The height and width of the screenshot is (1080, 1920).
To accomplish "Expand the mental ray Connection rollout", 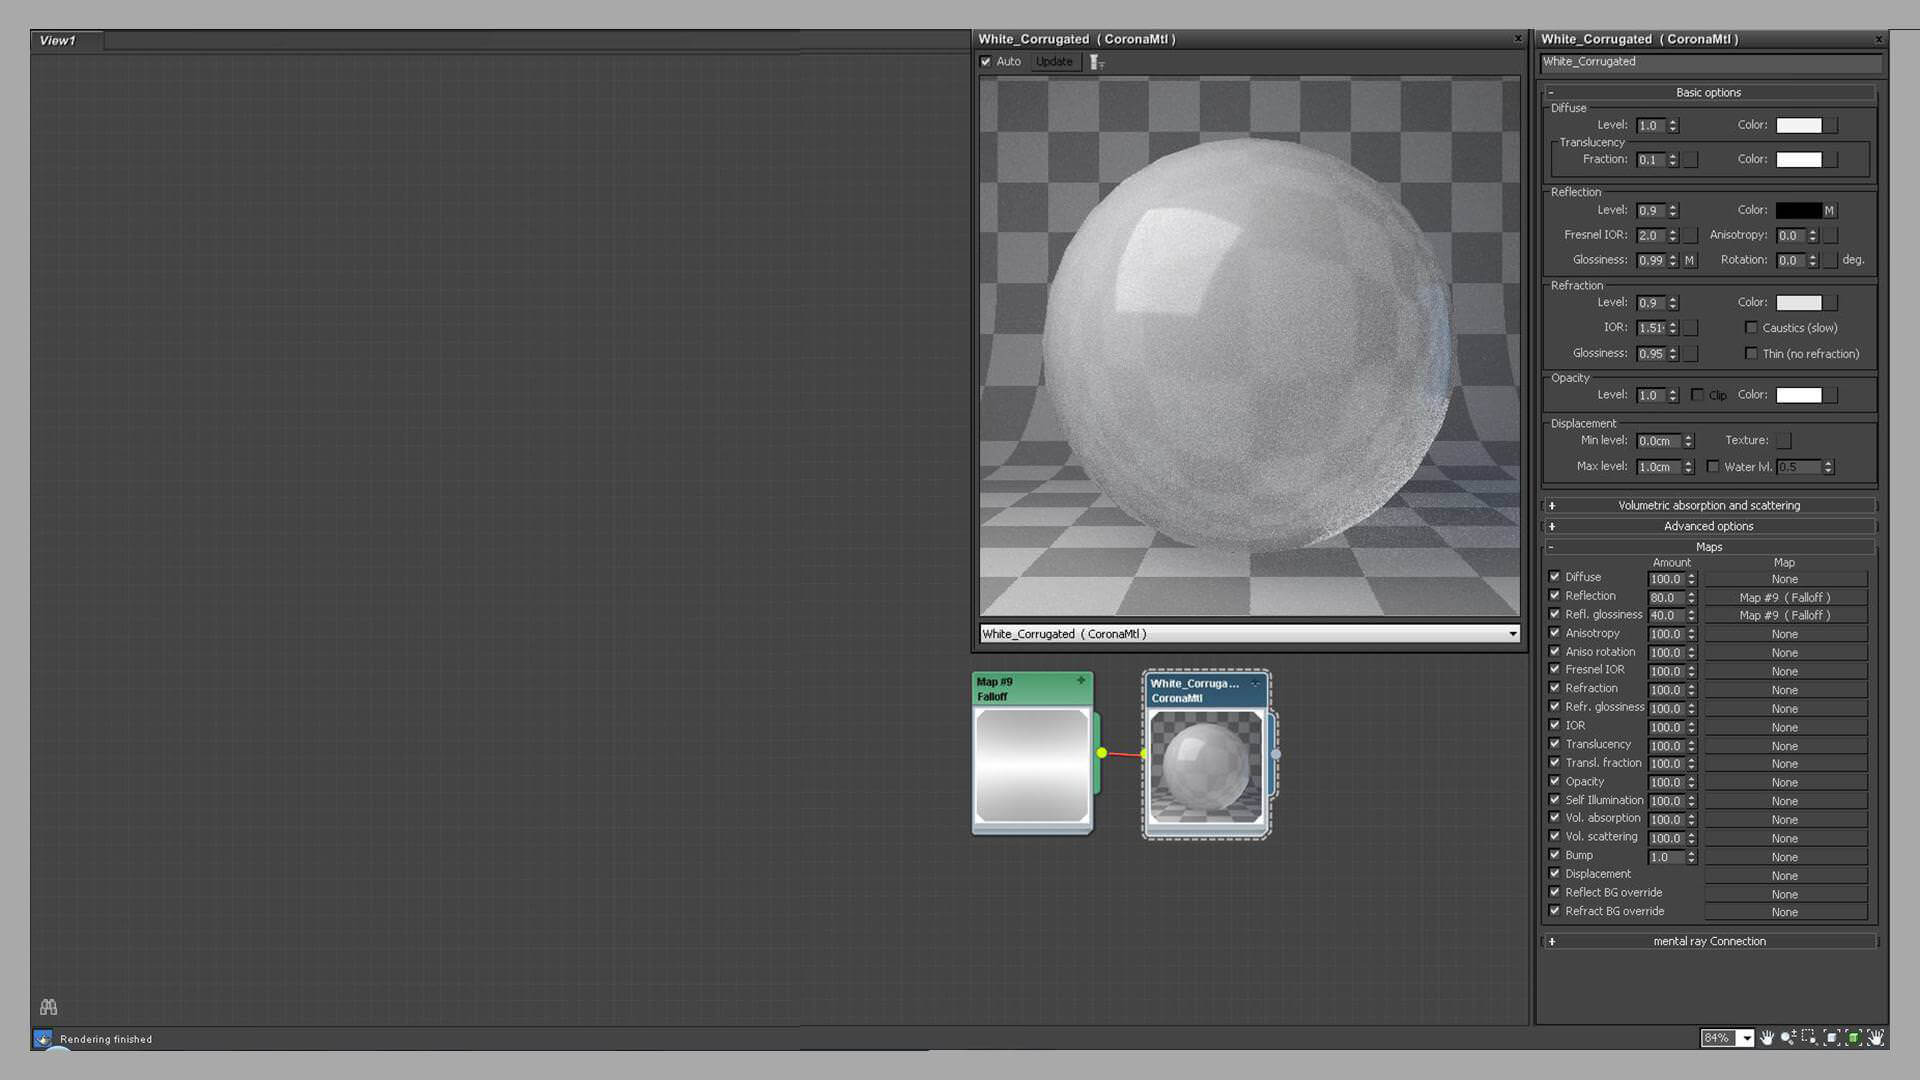I will [1708, 942].
